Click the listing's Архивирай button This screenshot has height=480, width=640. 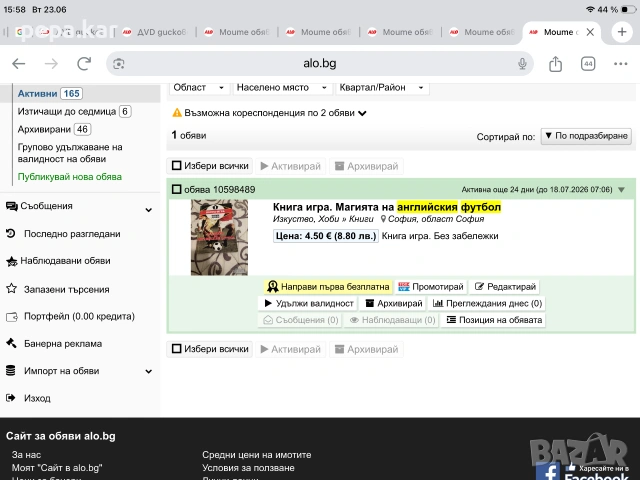pyautogui.click(x=393, y=303)
